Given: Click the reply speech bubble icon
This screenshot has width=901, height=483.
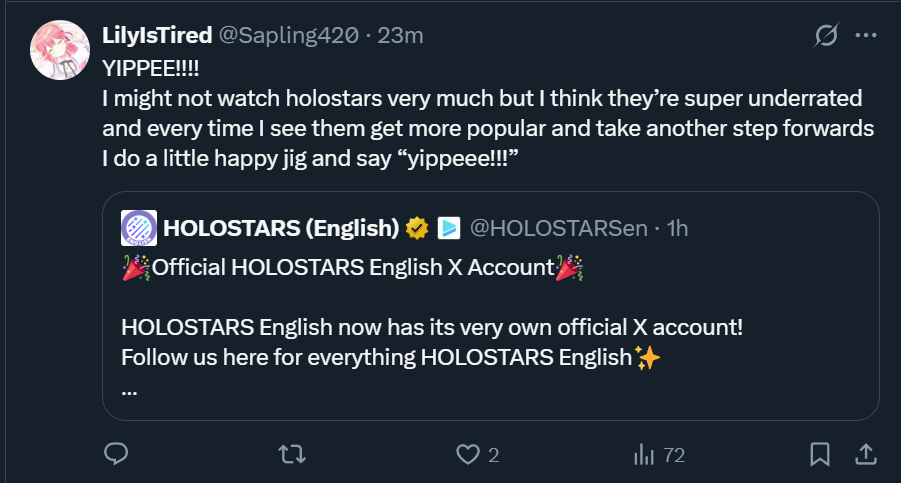Looking at the screenshot, I should (116, 455).
